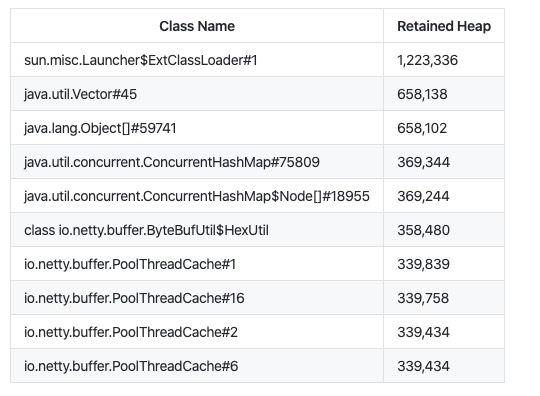Select the PoolThreadCache#16 entry
This screenshot has width=540, height=396.
click(134, 298)
